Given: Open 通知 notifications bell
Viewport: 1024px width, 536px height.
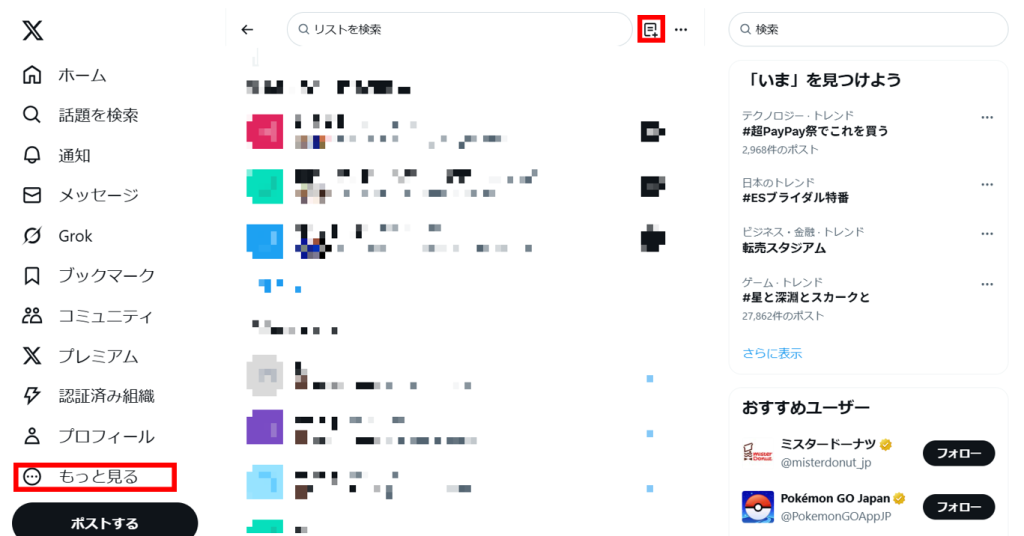Looking at the screenshot, I should click(x=32, y=155).
